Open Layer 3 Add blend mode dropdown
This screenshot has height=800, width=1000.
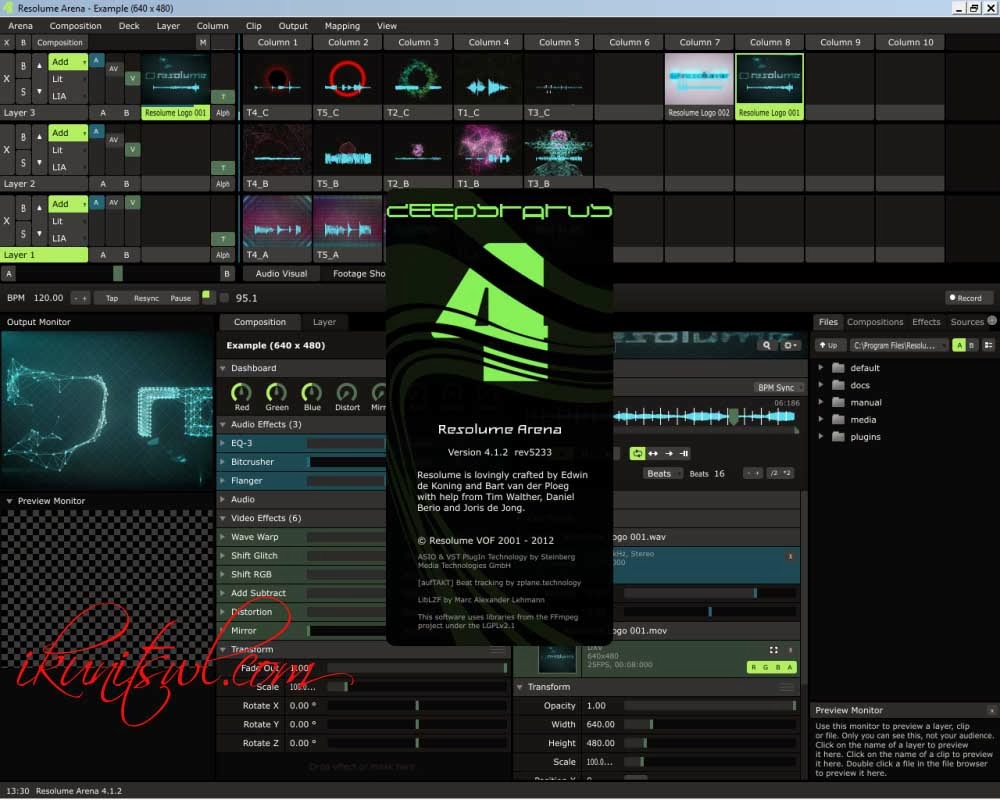pos(68,62)
